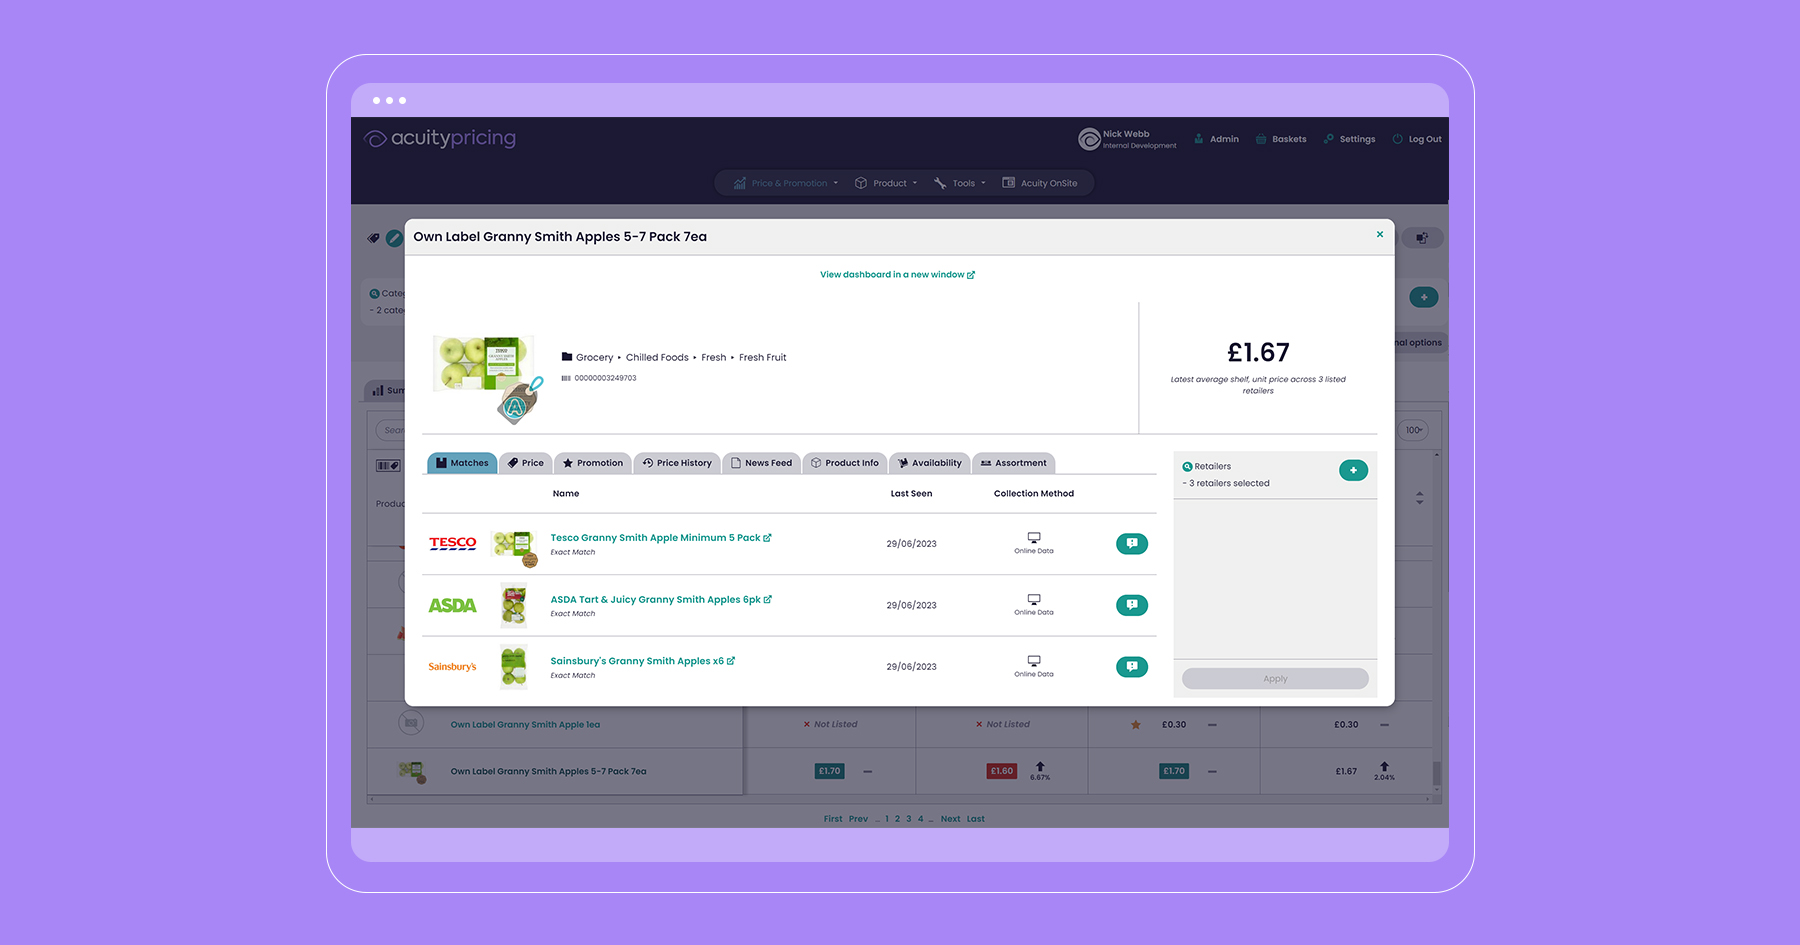Image resolution: width=1800 pixels, height=945 pixels.
Task: Click the Online Data monitor icon for Sainsbury's
Action: point(1034,661)
